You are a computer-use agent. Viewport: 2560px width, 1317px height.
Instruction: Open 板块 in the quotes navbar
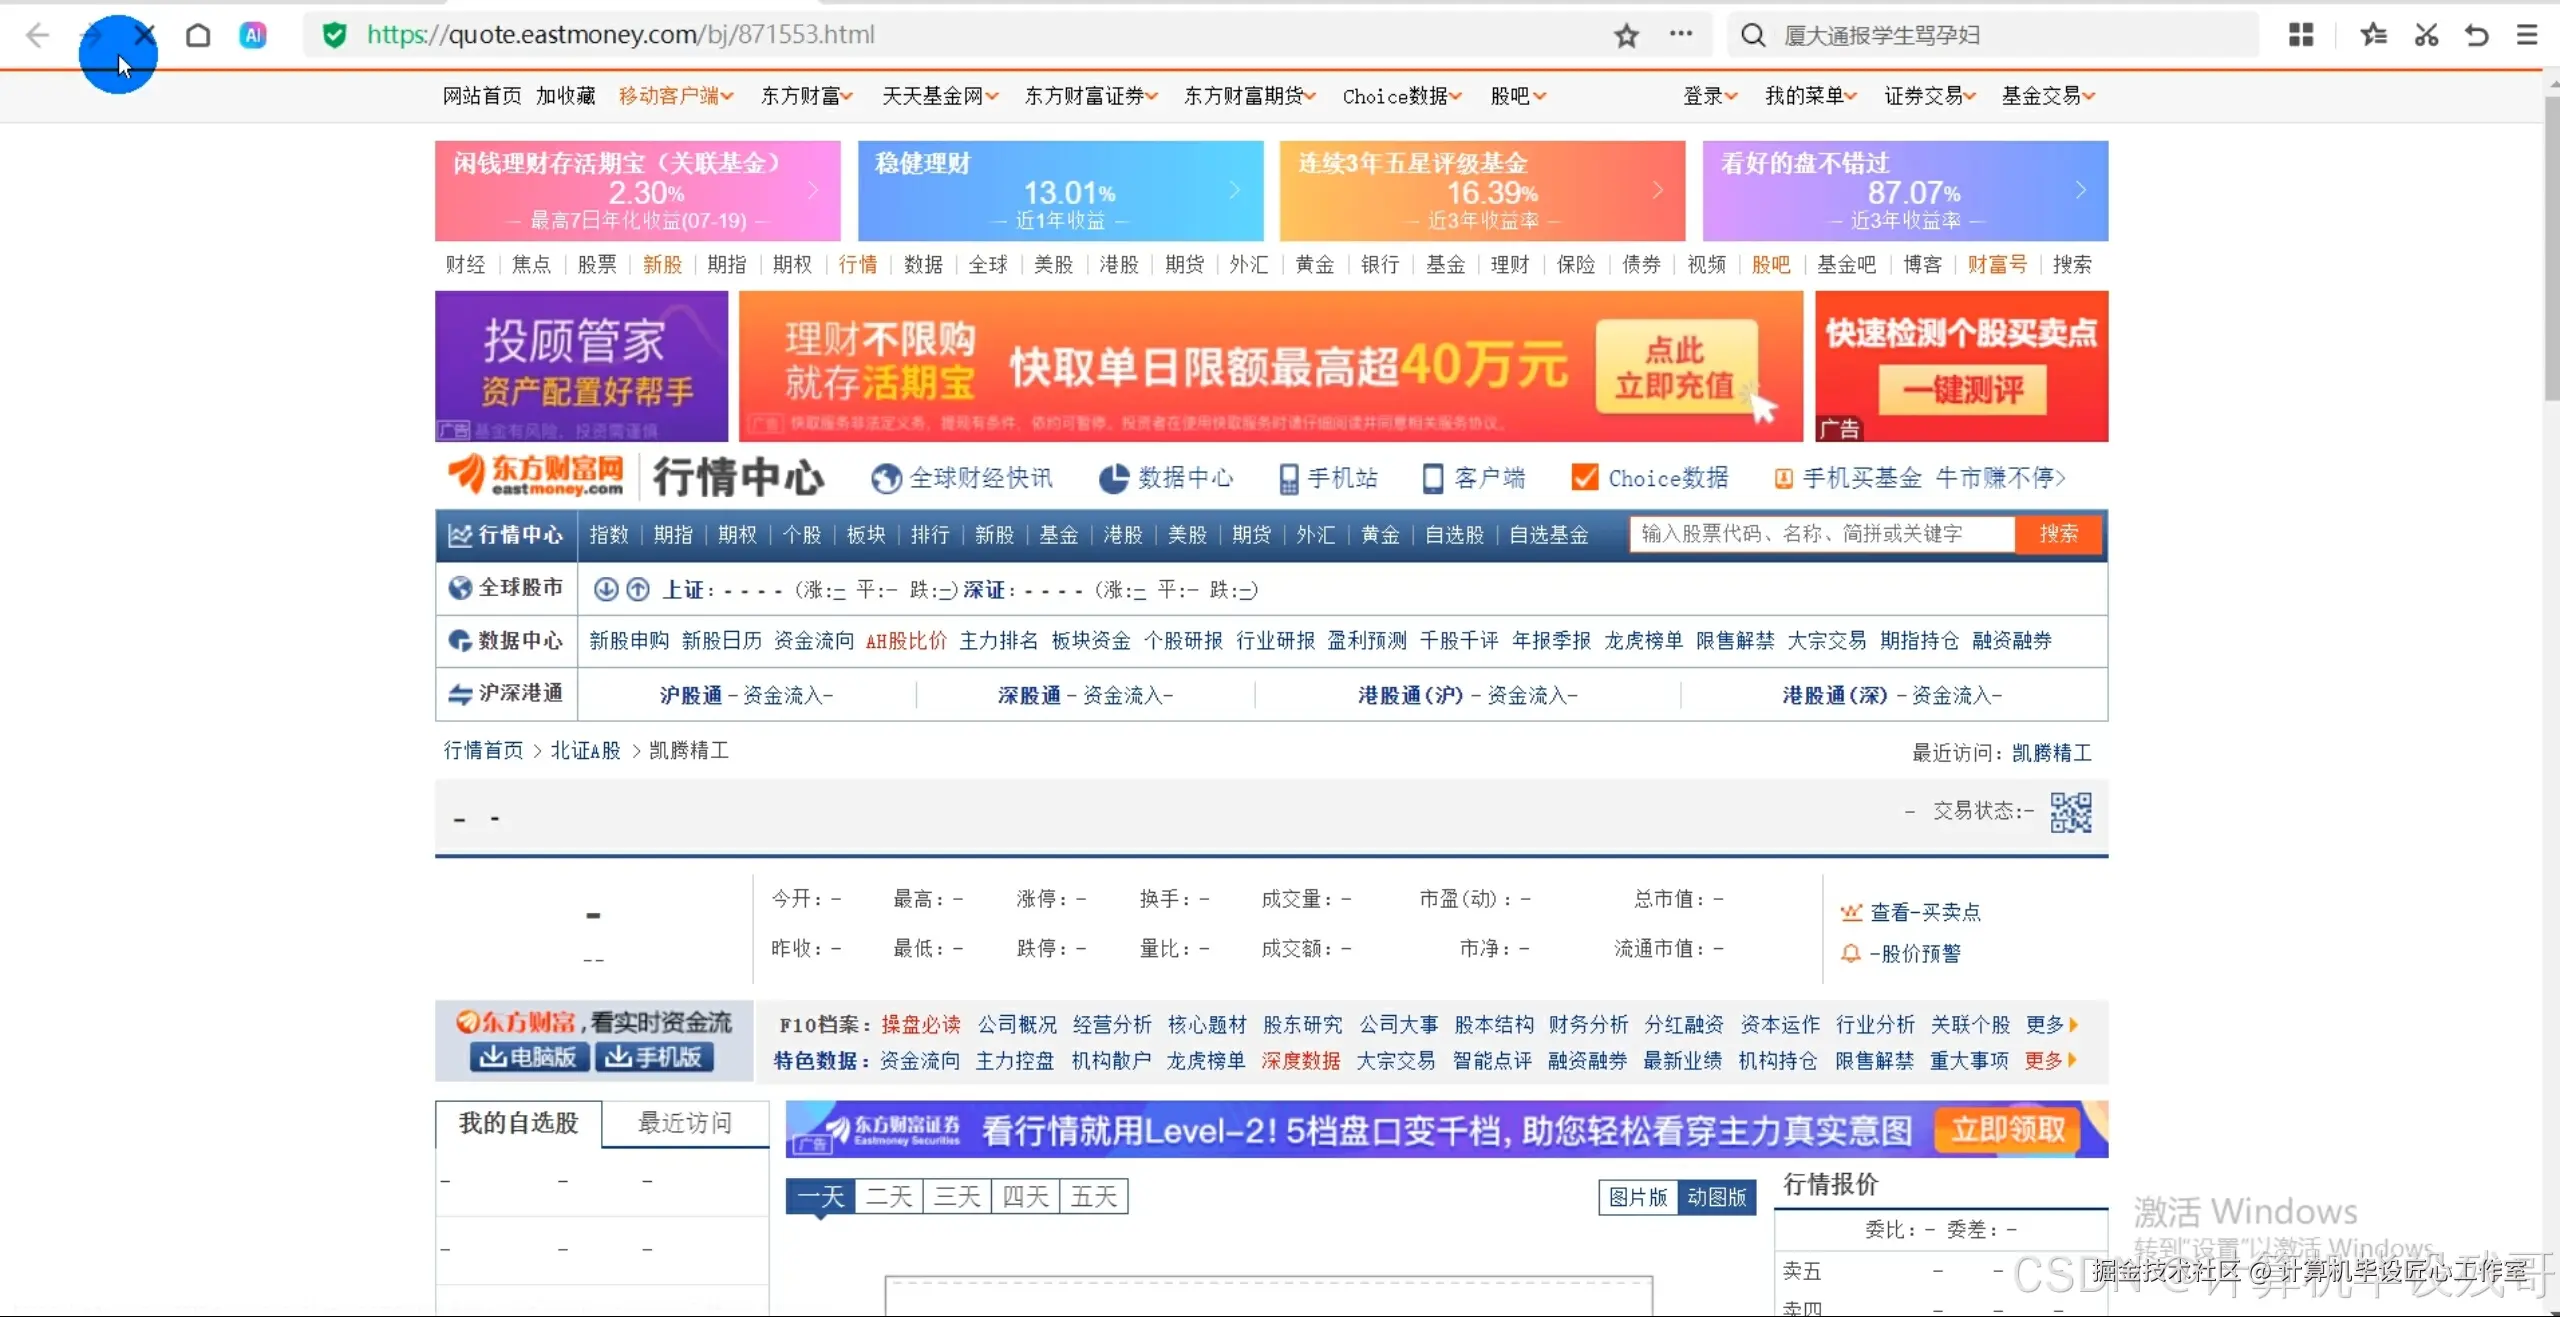(x=866, y=535)
